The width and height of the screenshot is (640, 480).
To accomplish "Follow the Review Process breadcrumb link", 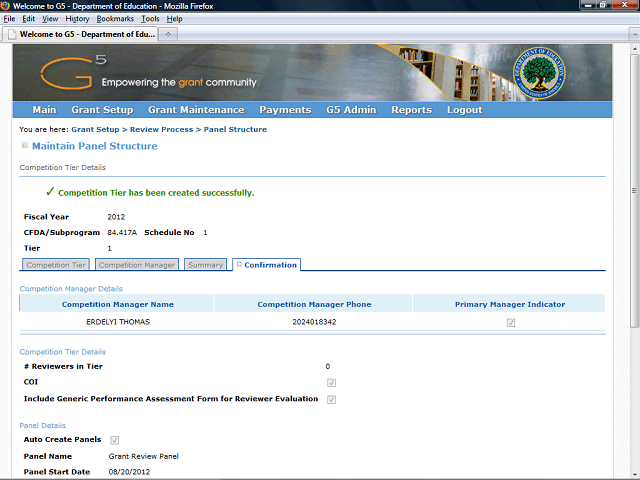I will [x=161, y=129].
